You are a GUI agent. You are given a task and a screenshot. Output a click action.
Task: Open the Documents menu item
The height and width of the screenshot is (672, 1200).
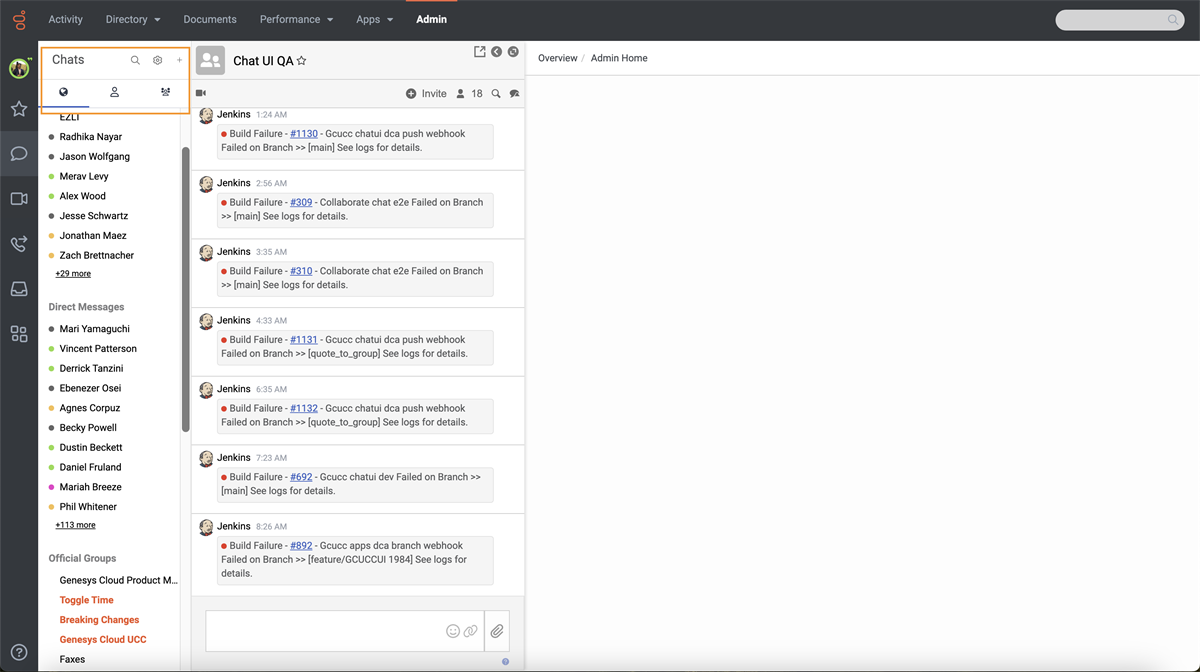tap(210, 19)
